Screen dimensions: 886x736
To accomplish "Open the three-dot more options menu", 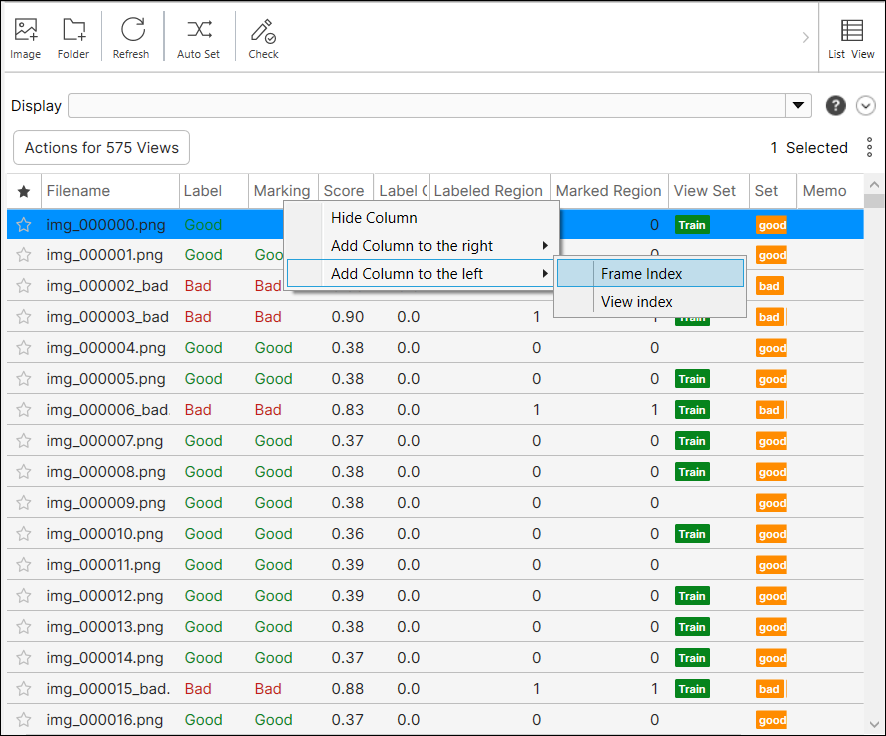I will (869, 148).
